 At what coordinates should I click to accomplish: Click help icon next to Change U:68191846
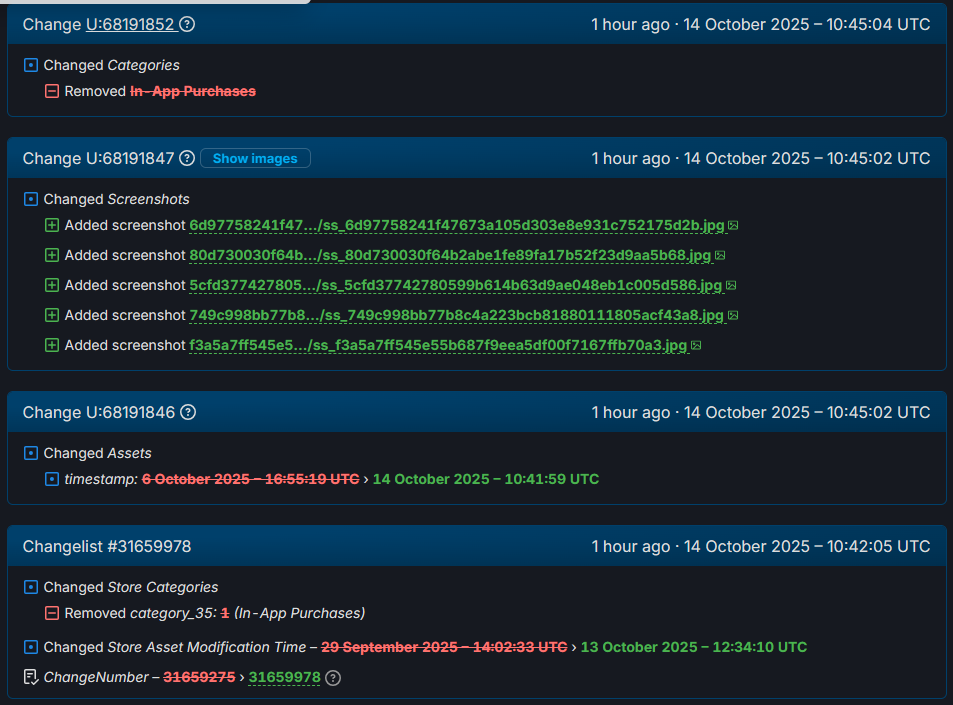pos(187,413)
